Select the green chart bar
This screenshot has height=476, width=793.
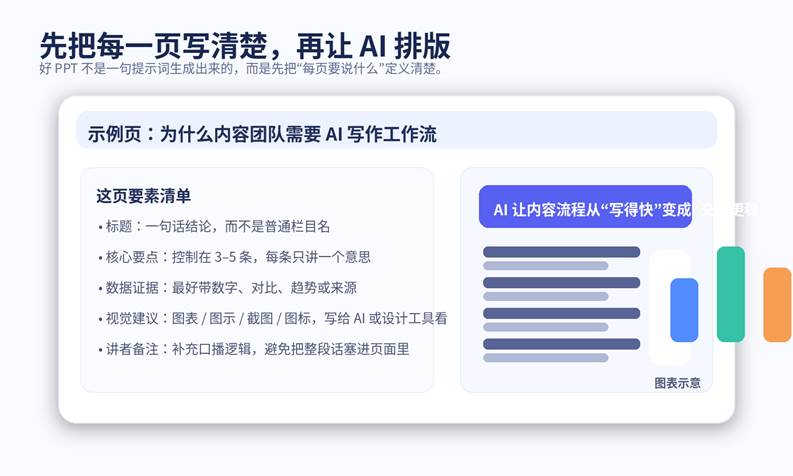[x=731, y=294]
